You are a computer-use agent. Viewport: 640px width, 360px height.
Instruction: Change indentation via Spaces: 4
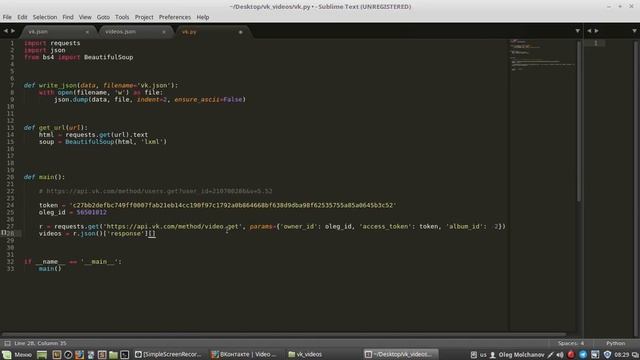tap(571, 343)
